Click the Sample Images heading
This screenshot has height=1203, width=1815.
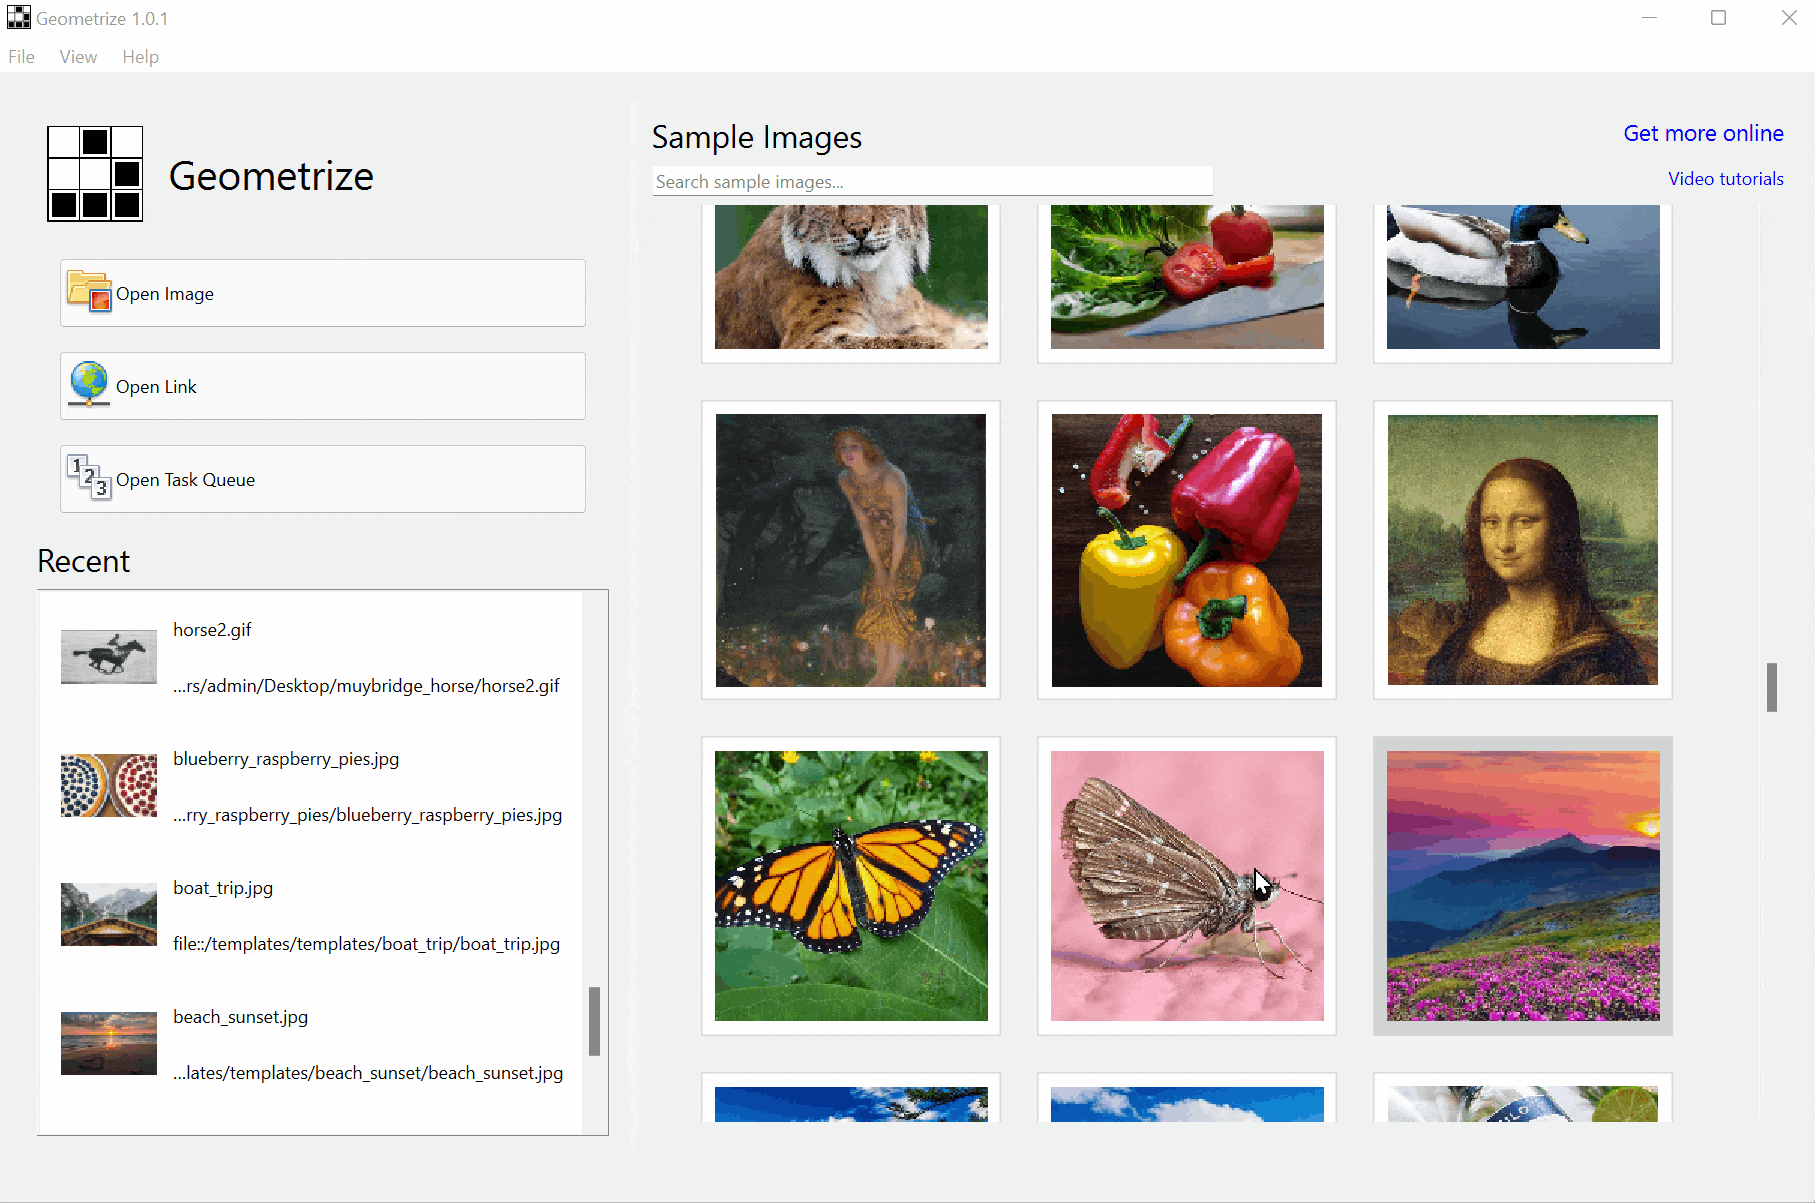point(757,137)
